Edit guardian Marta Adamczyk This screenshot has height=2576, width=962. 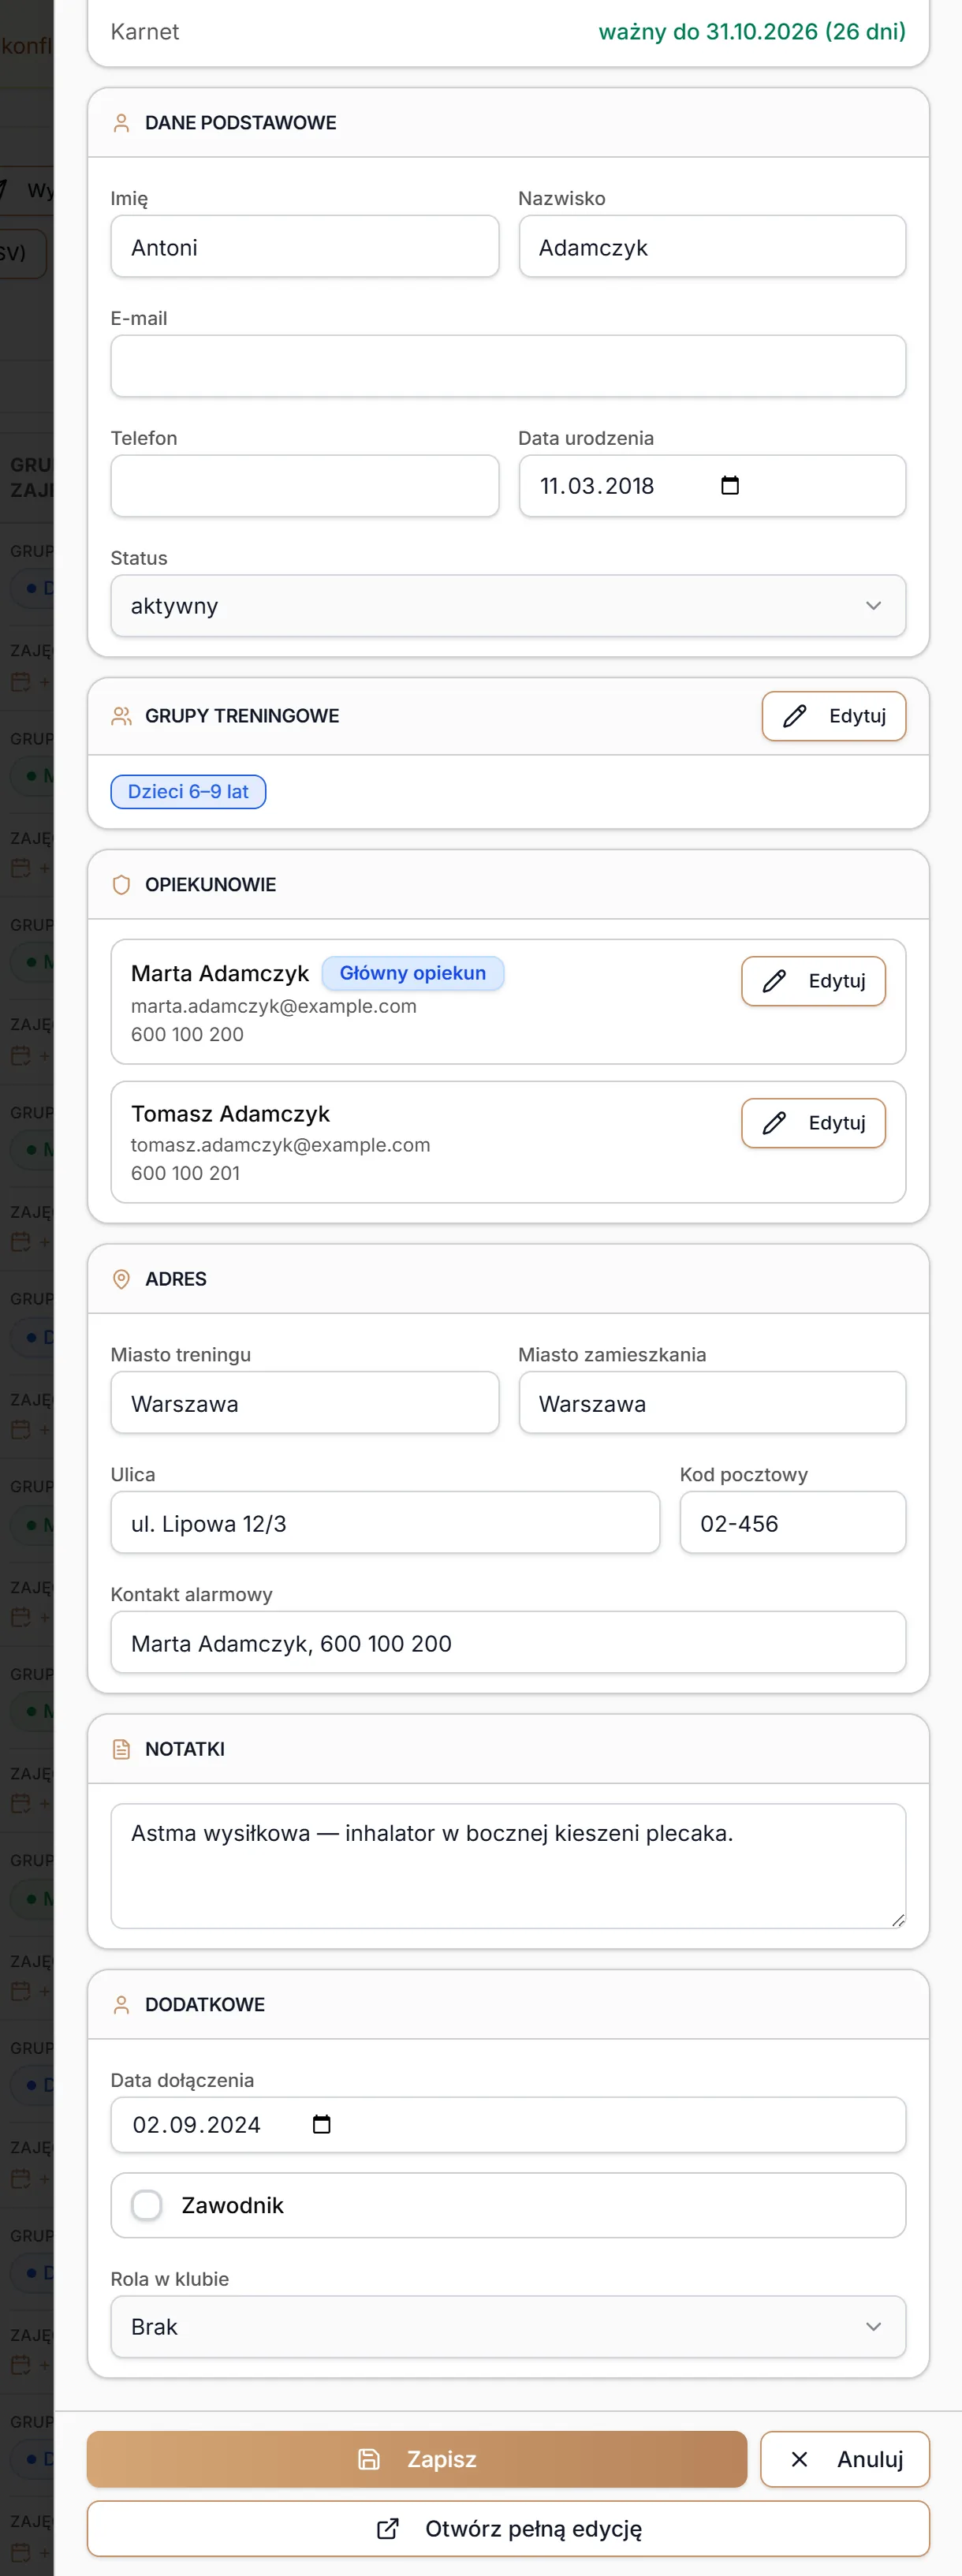pos(813,981)
